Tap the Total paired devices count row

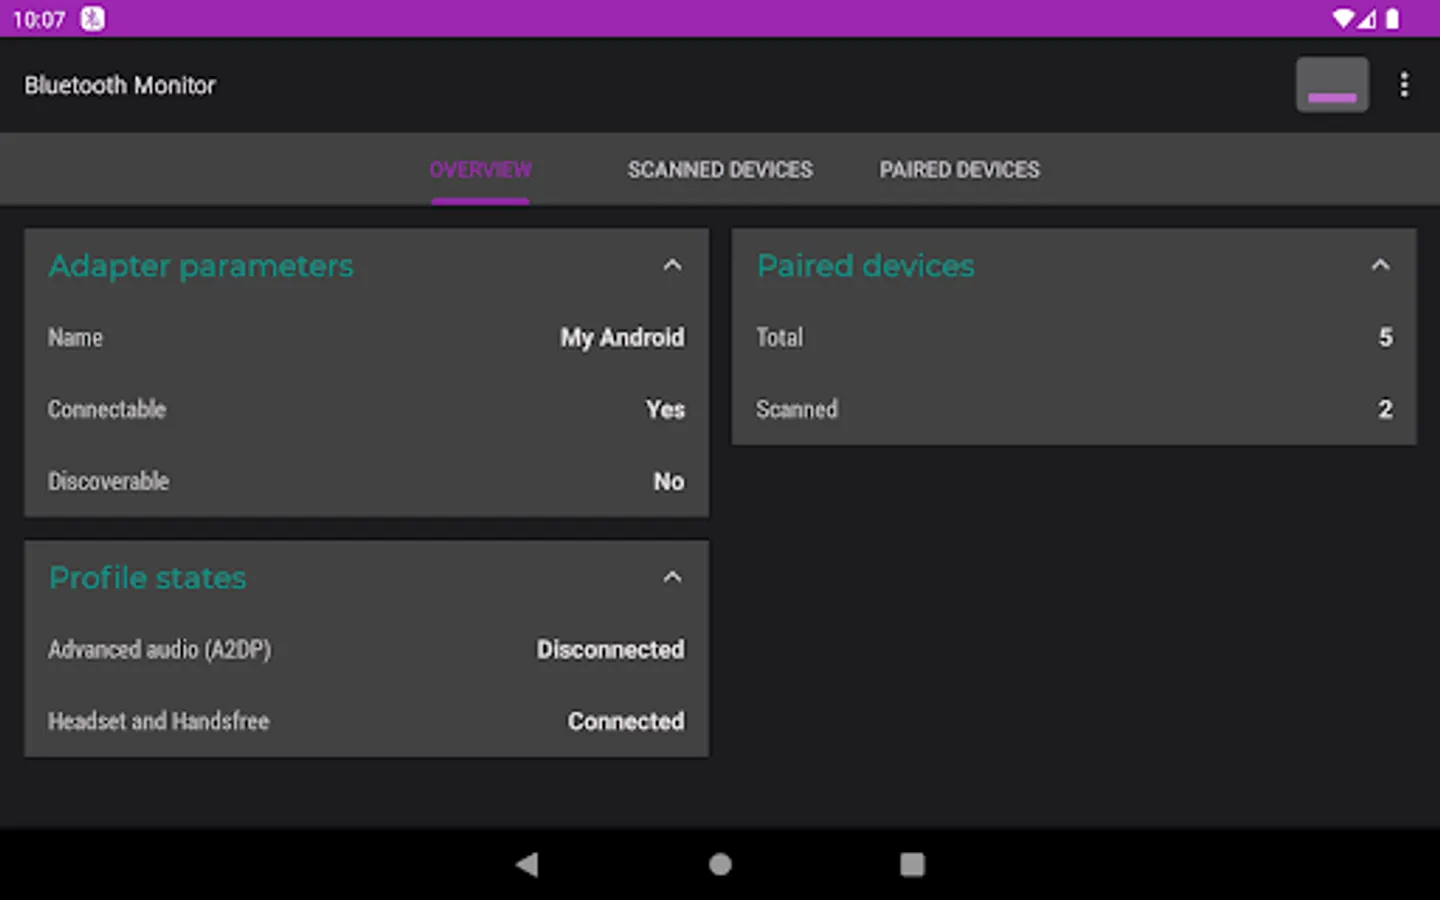point(1074,338)
